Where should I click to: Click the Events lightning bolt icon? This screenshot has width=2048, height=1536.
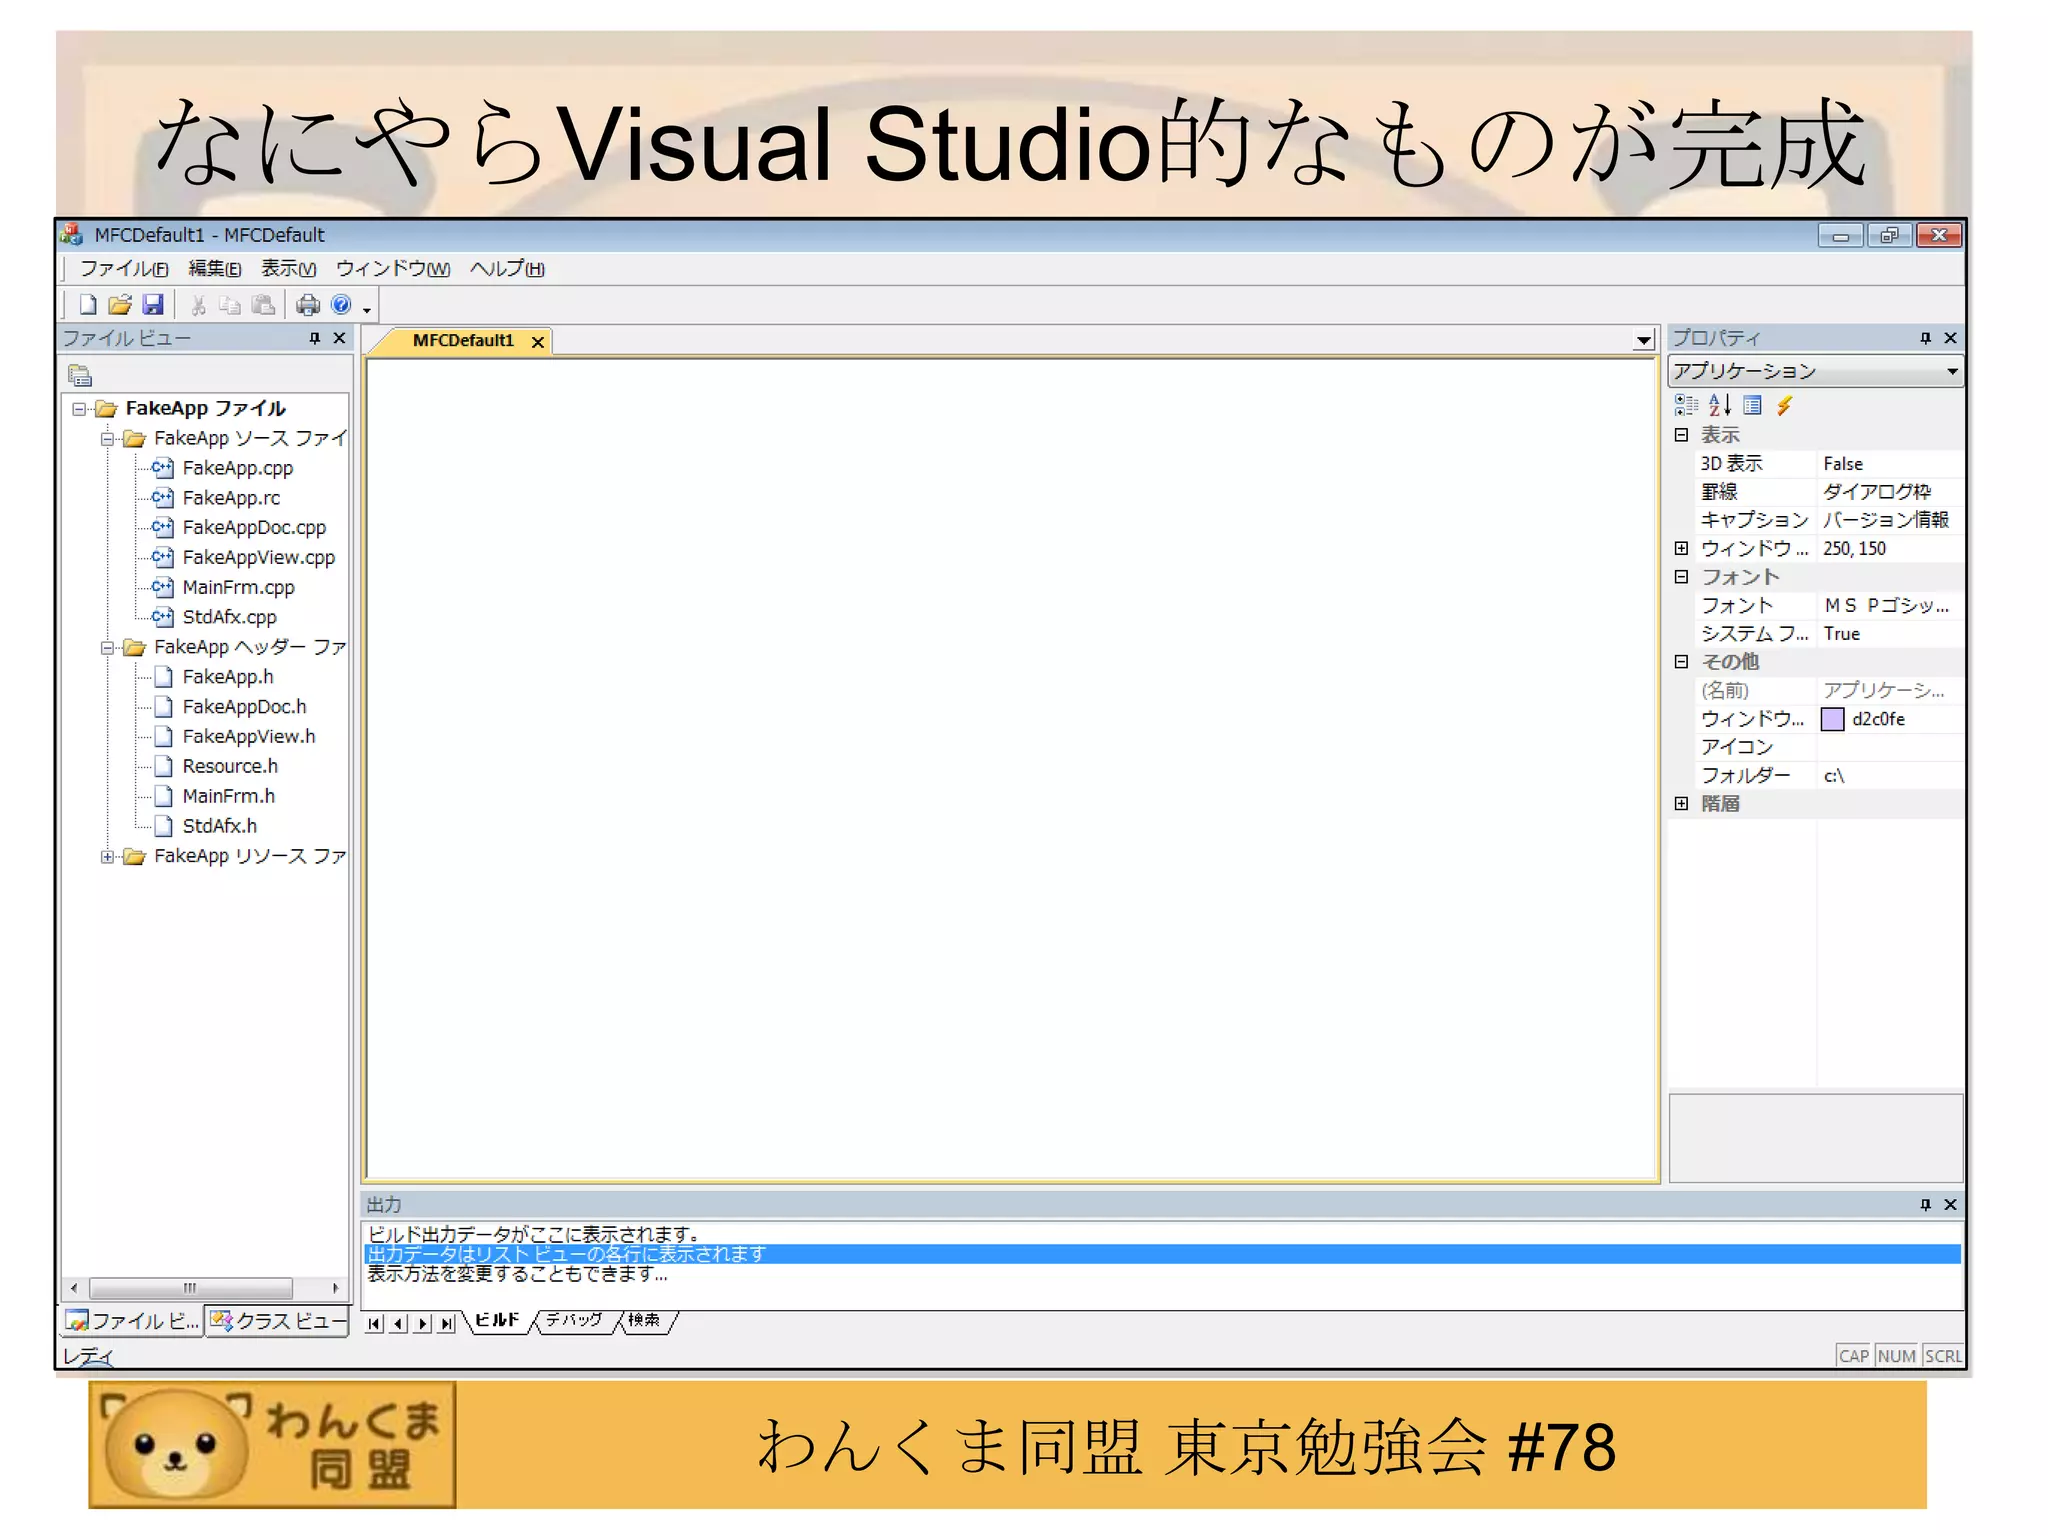tap(1785, 405)
